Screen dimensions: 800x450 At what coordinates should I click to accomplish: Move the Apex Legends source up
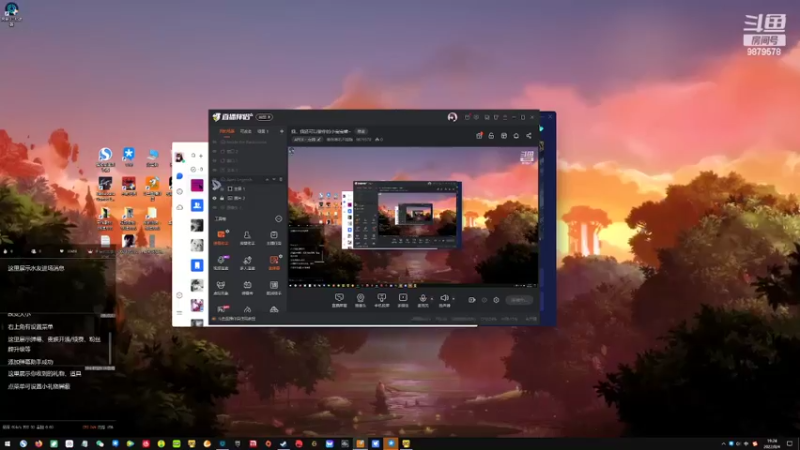pyautogui.click(x=267, y=180)
